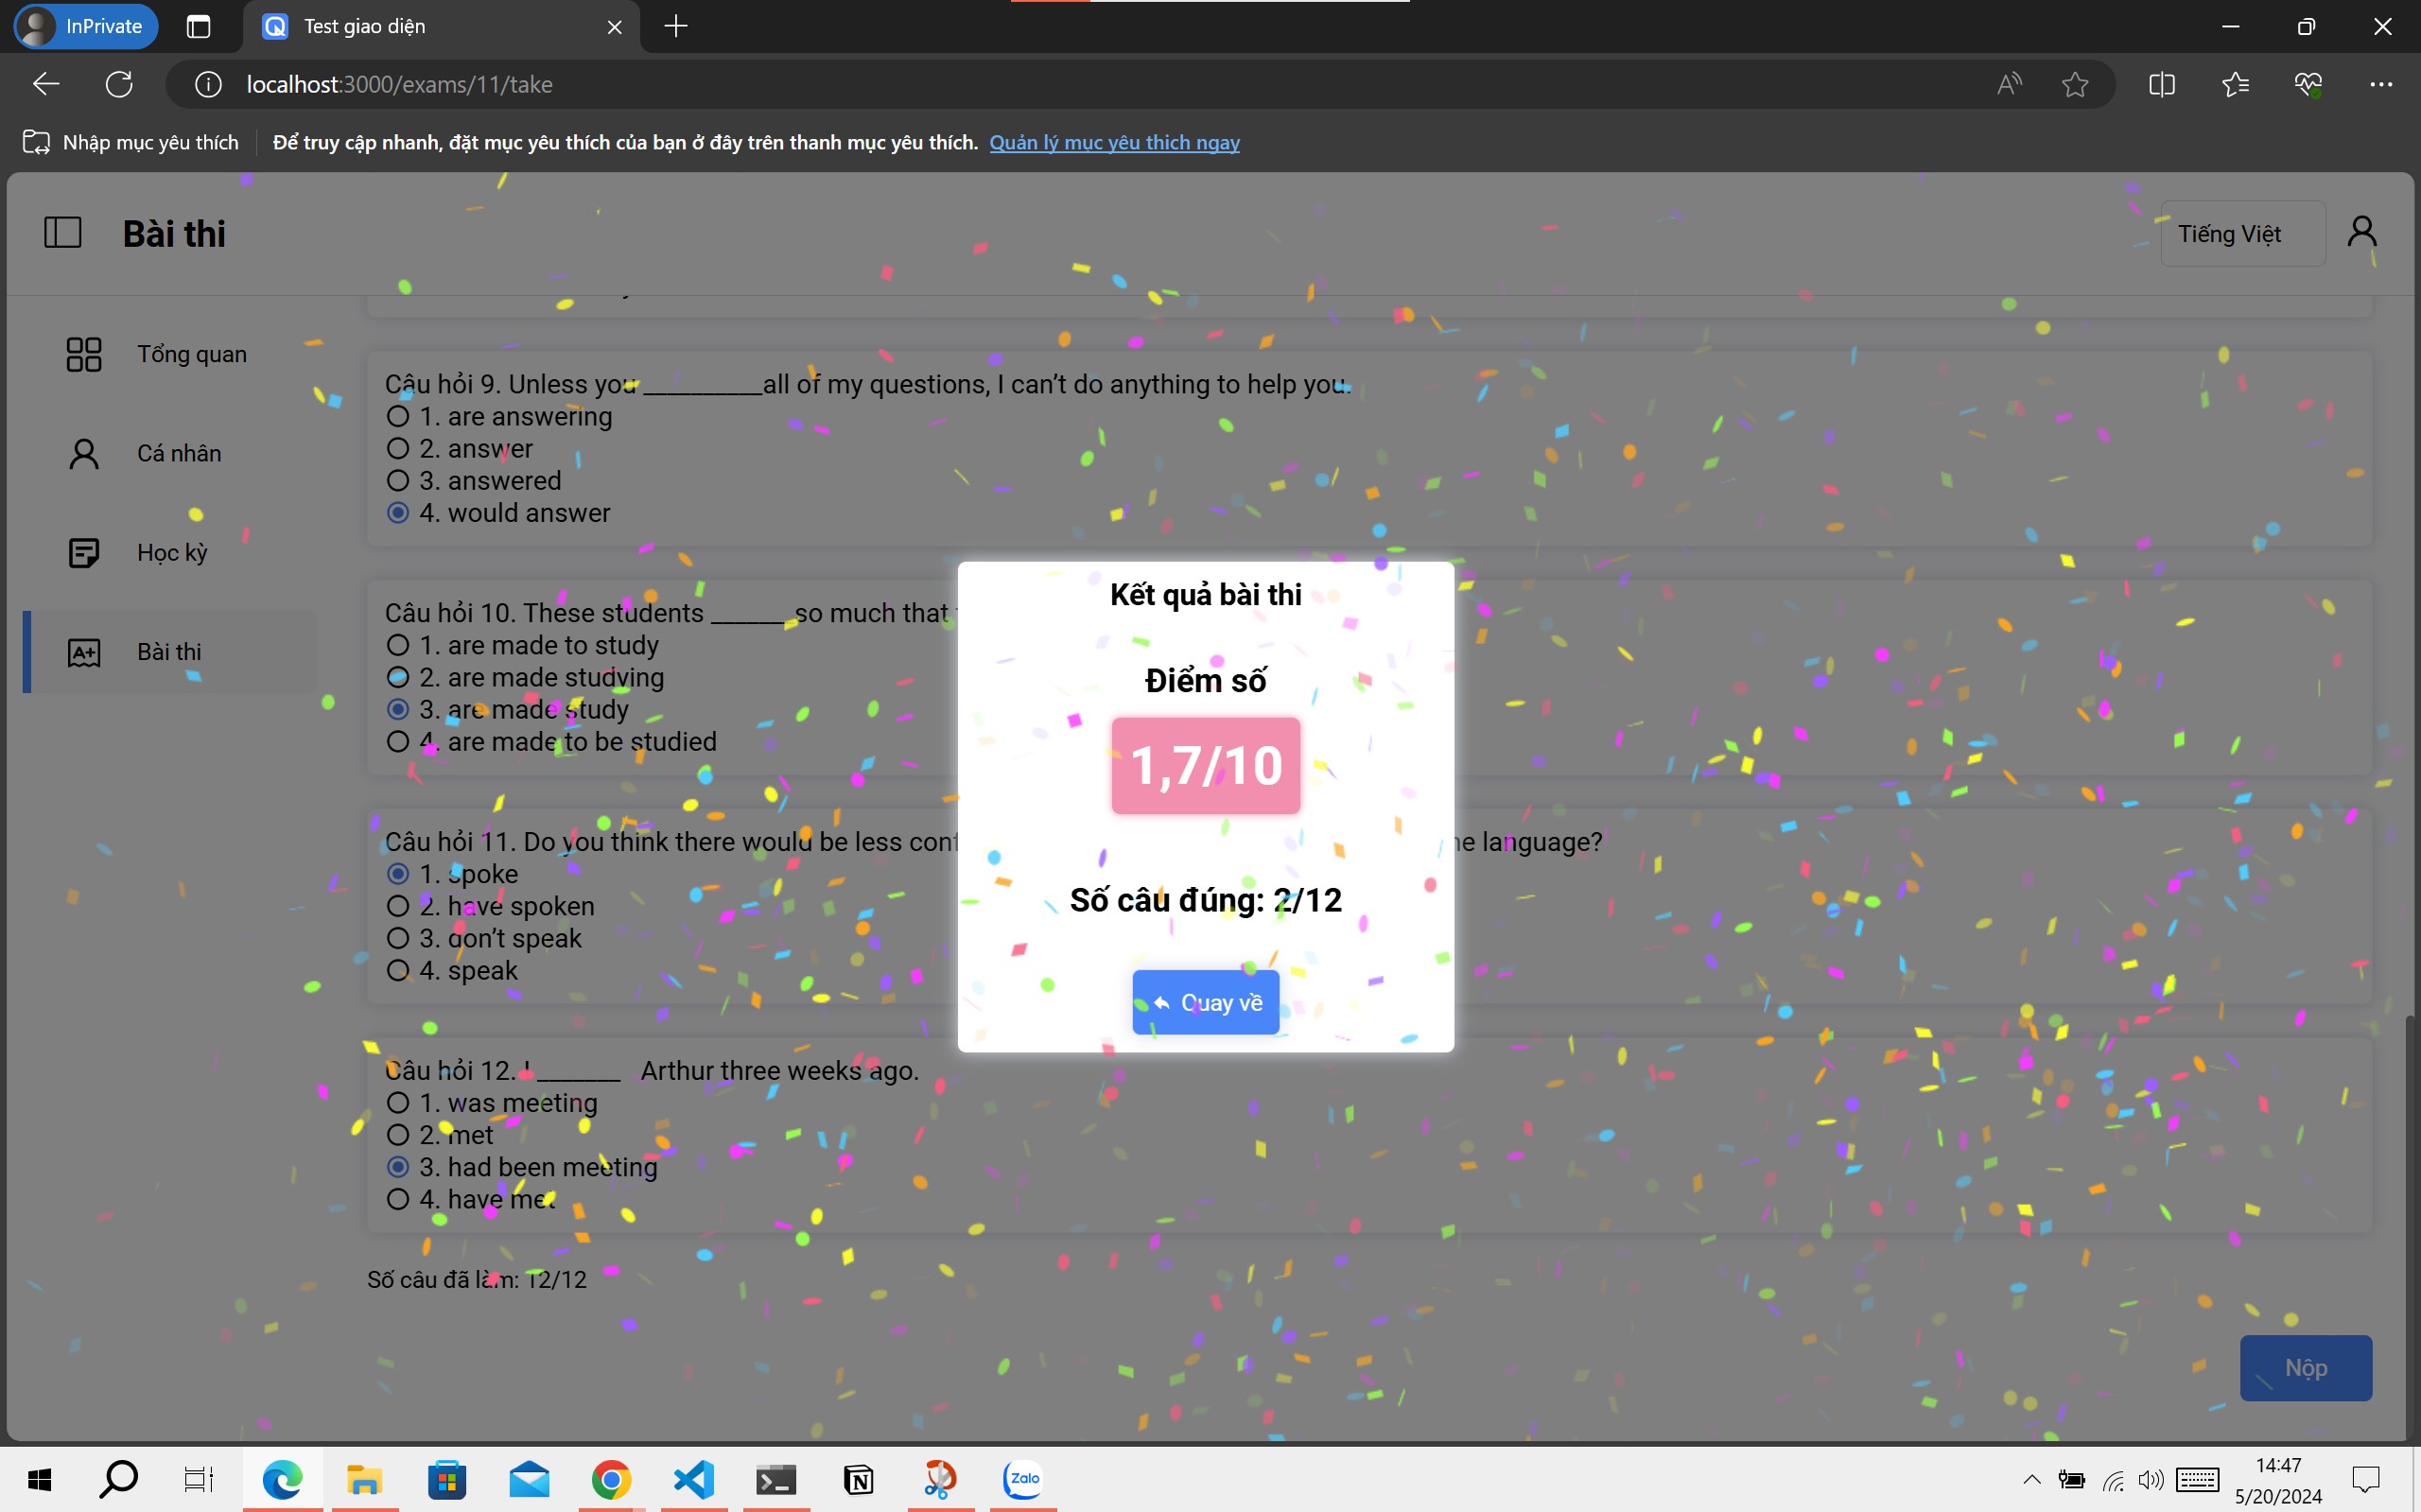Open the 'Quản lý mục yêu thích ngay' link
The image size is (2421, 1512).
tap(1114, 142)
